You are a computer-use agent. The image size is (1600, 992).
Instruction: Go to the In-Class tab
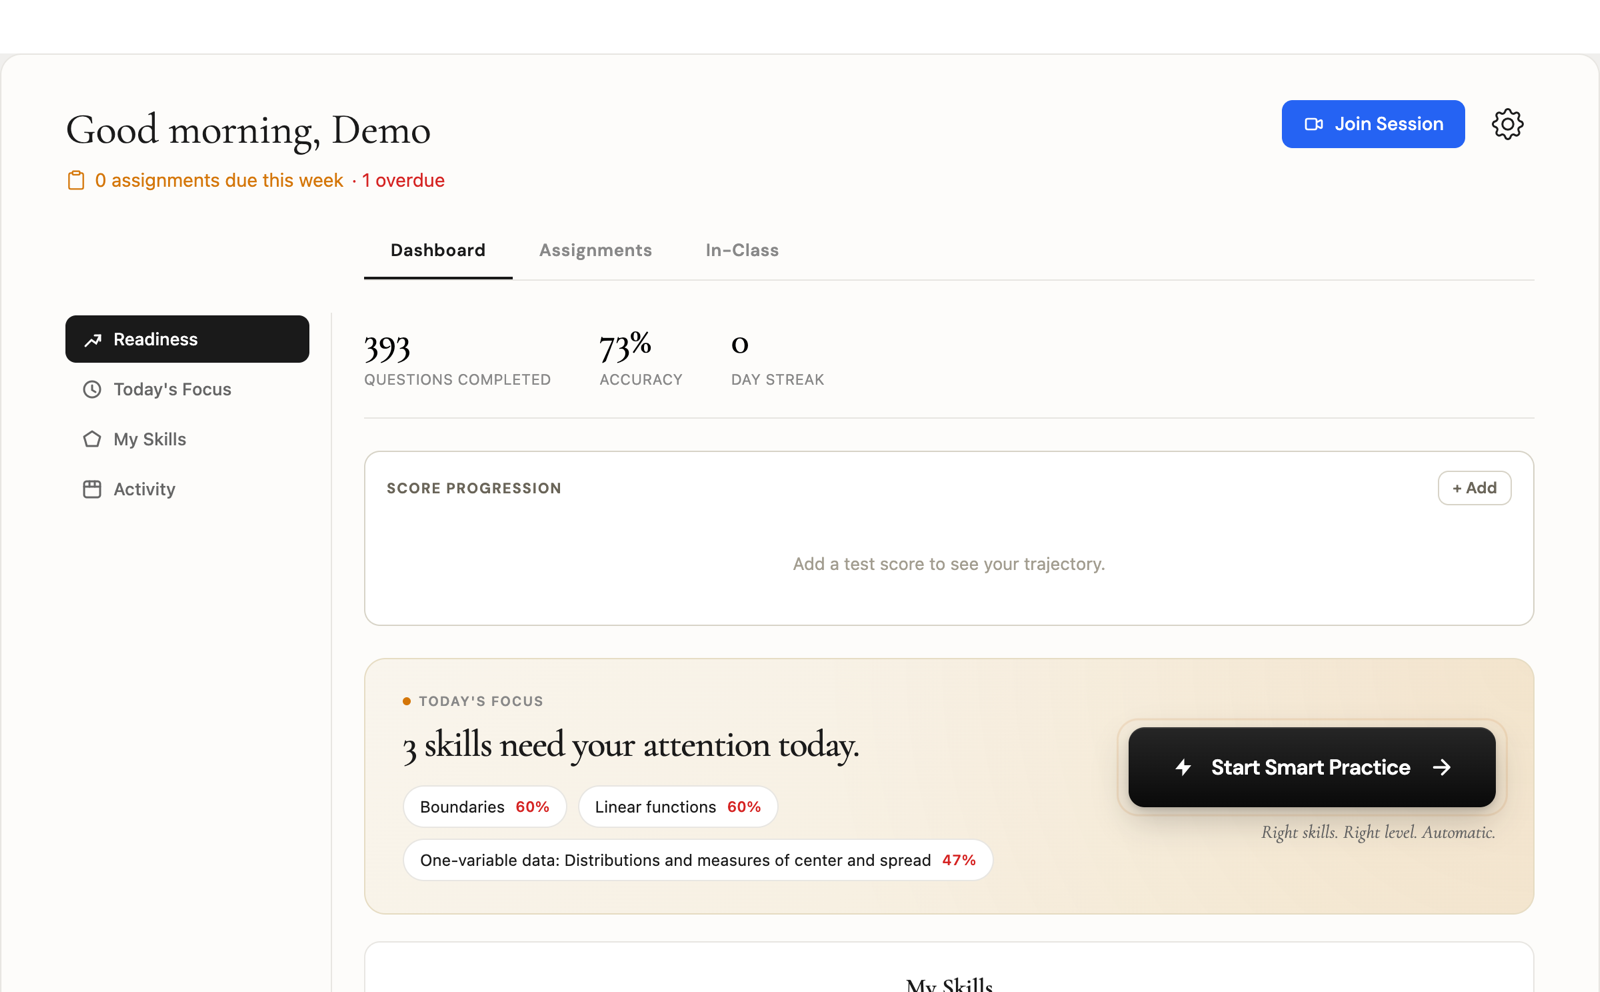[x=742, y=250]
